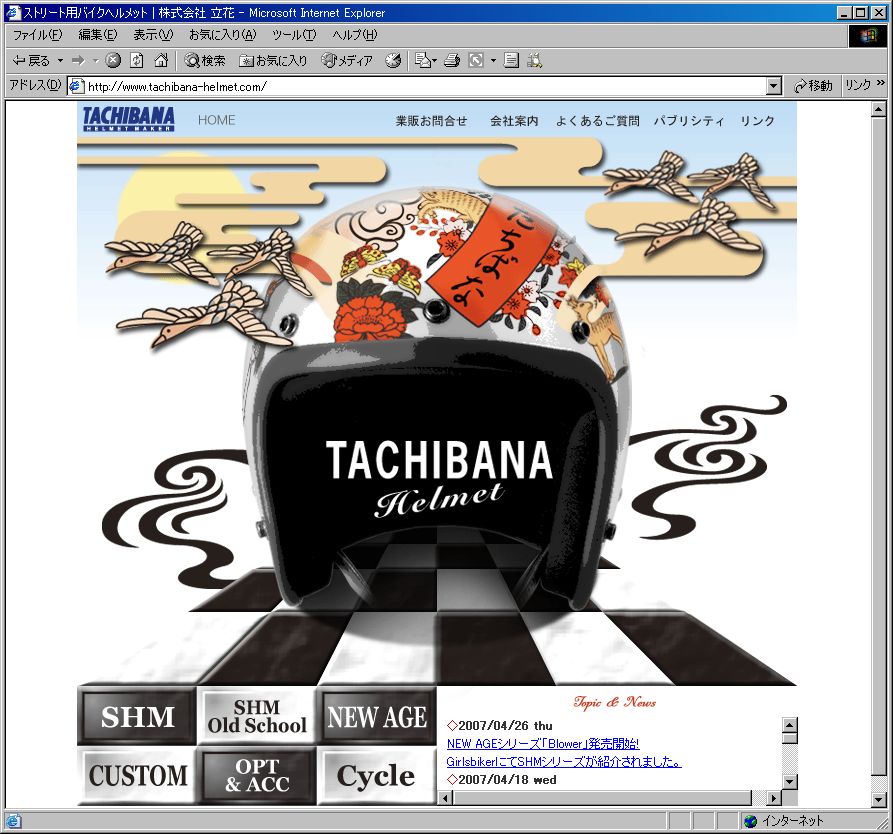The height and width of the screenshot is (834, 893).
Task: Open the リンク link in site navigation
Action: [x=757, y=121]
